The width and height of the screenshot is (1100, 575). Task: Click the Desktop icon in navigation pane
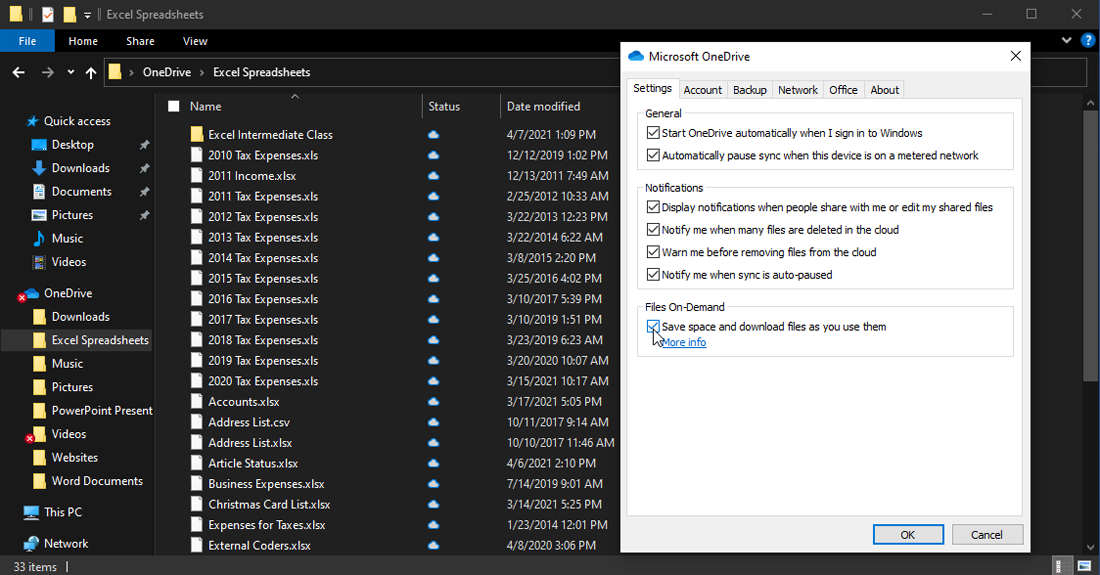pyautogui.click(x=39, y=144)
